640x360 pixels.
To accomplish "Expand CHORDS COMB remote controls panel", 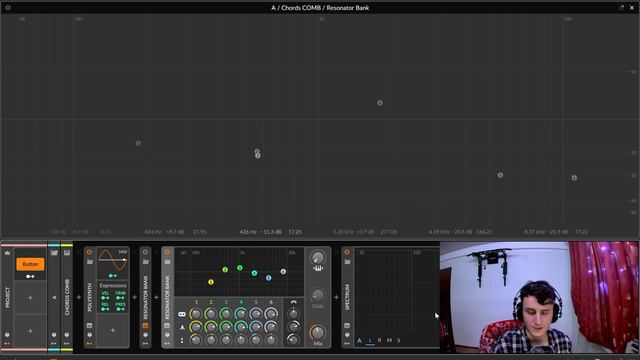I will tap(67, 335).
